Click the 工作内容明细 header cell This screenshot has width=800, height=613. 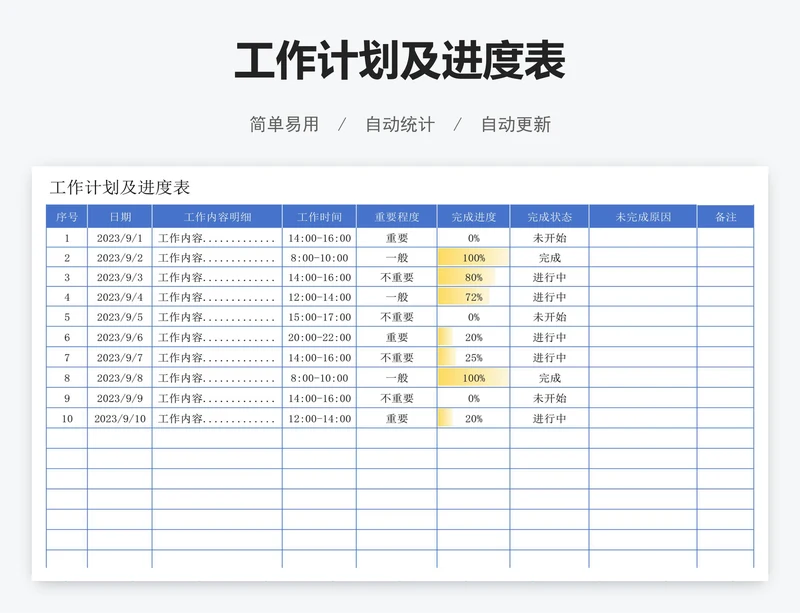[x=217, y=217]
